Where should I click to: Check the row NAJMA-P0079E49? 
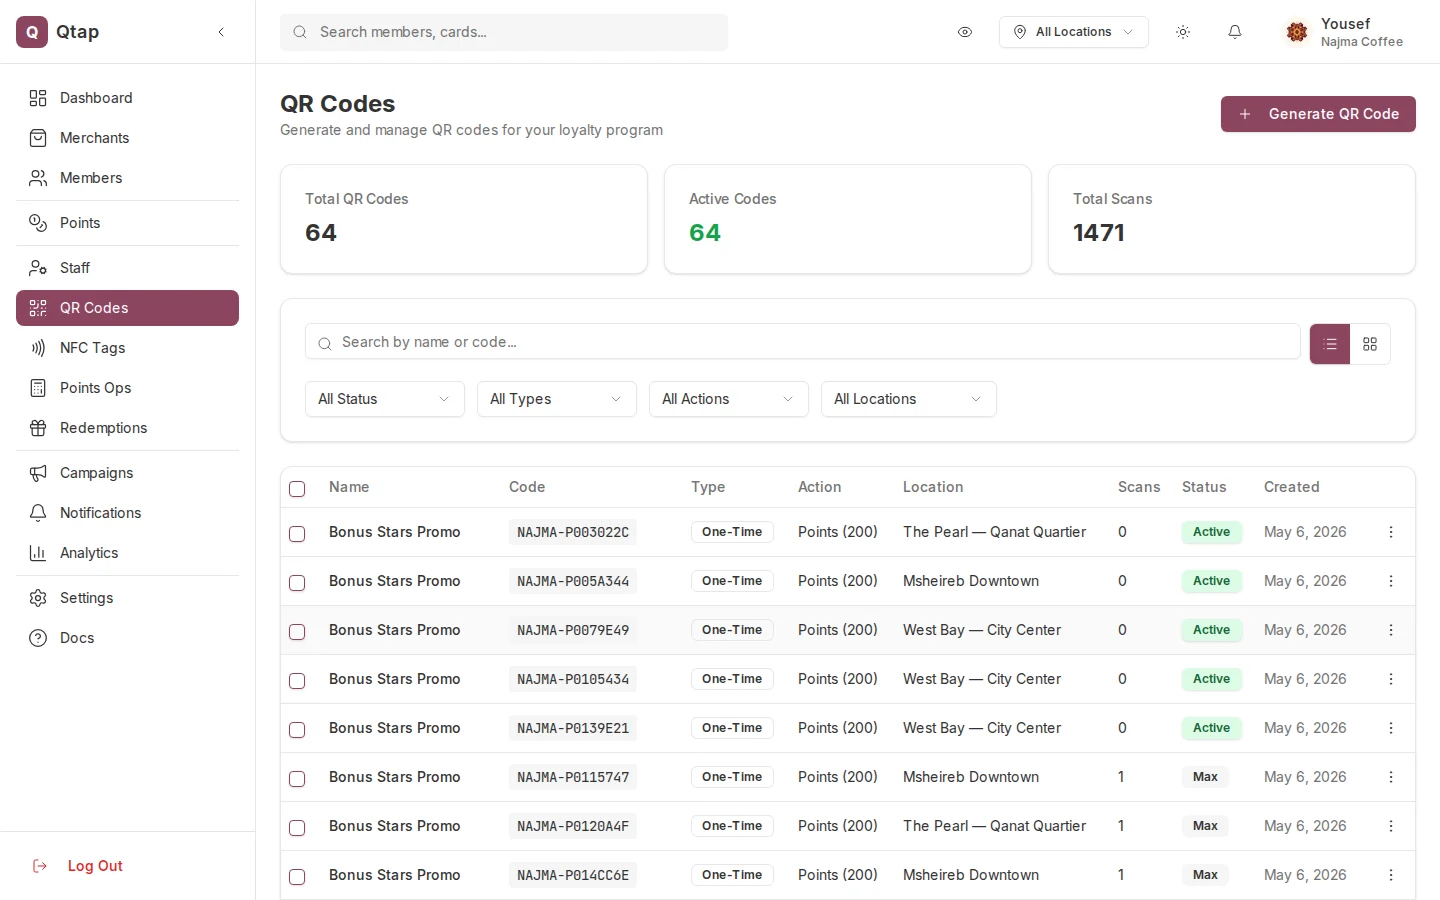coord(297,631)
